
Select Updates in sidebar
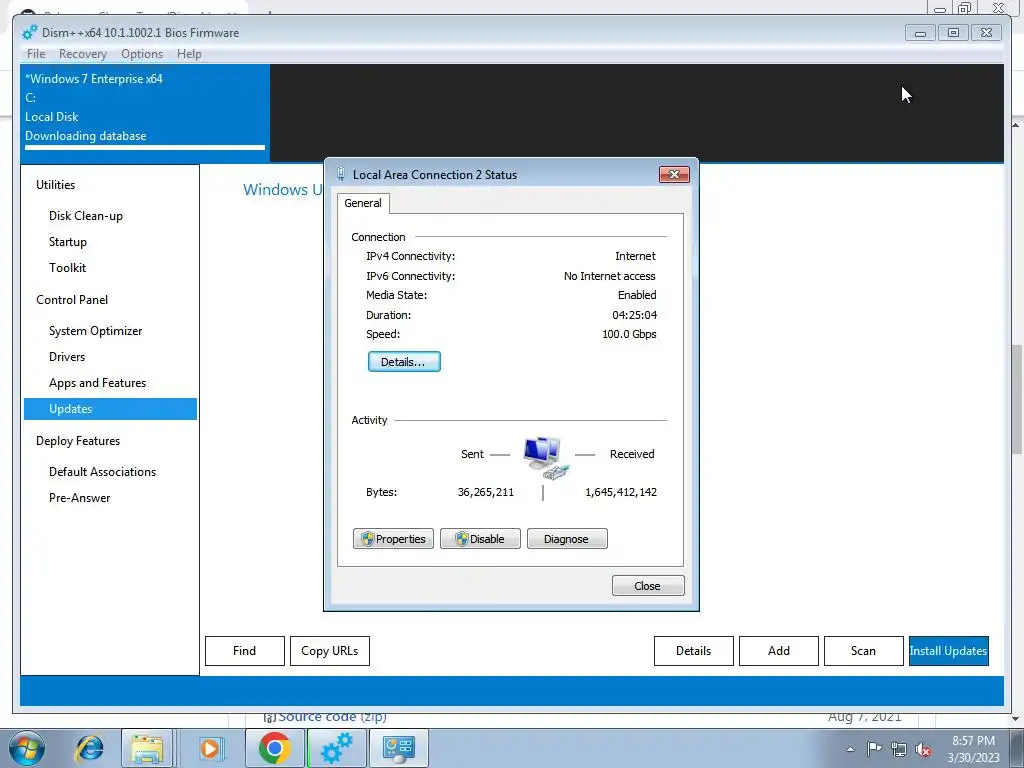click(110, 409)
